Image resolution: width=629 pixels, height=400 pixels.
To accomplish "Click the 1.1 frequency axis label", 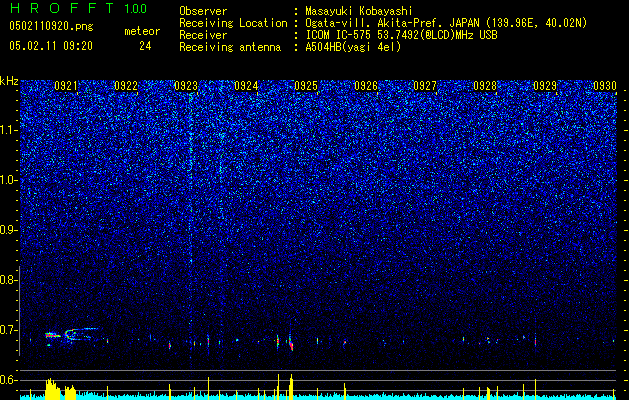I will [x=9, y=130].
